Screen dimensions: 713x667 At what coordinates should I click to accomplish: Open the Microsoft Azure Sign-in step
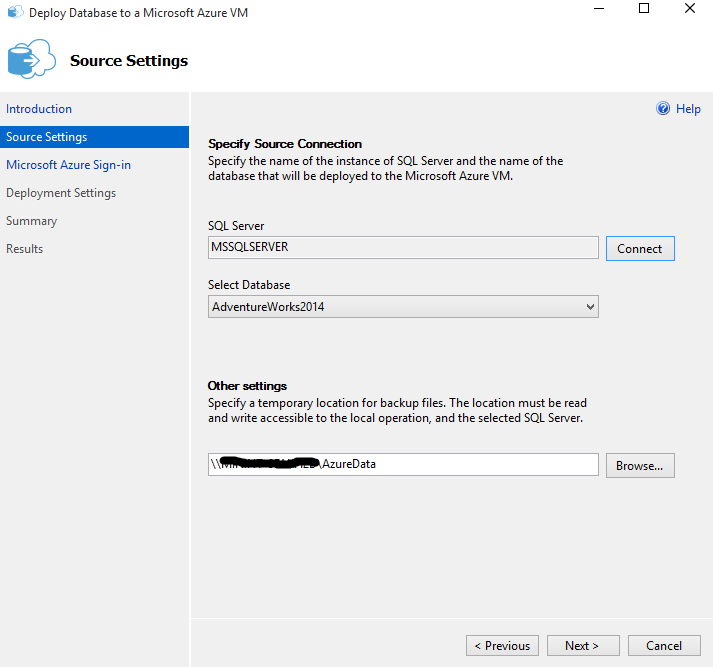(x=68, y=165)
